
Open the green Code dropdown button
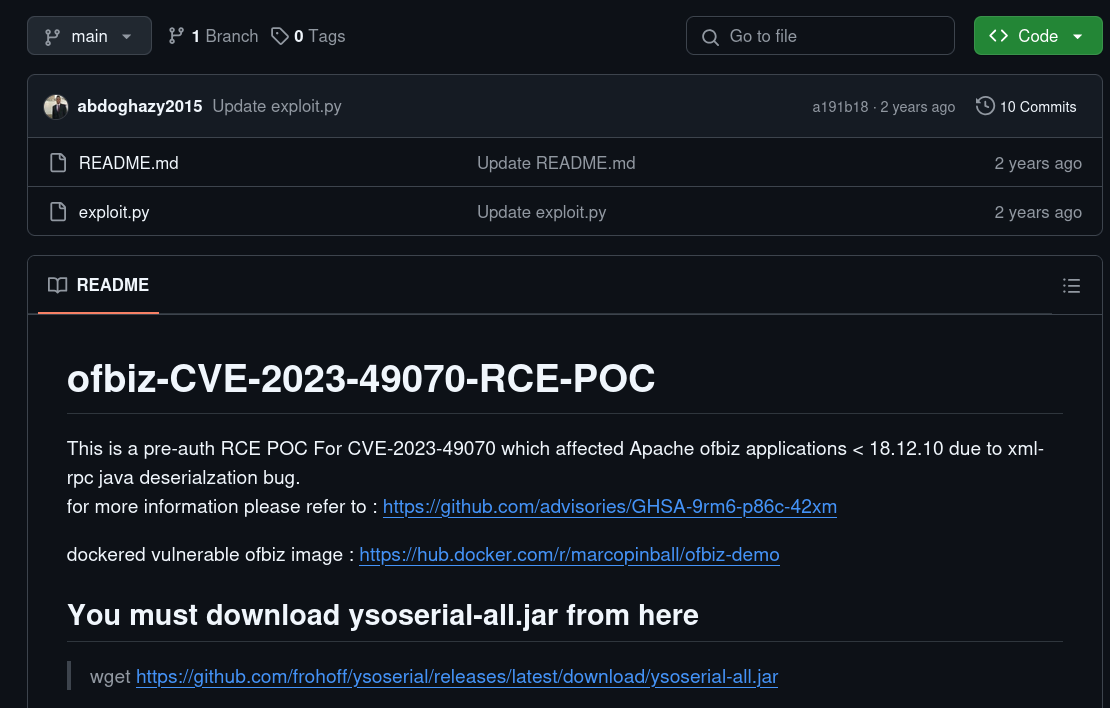point(1038,36)
